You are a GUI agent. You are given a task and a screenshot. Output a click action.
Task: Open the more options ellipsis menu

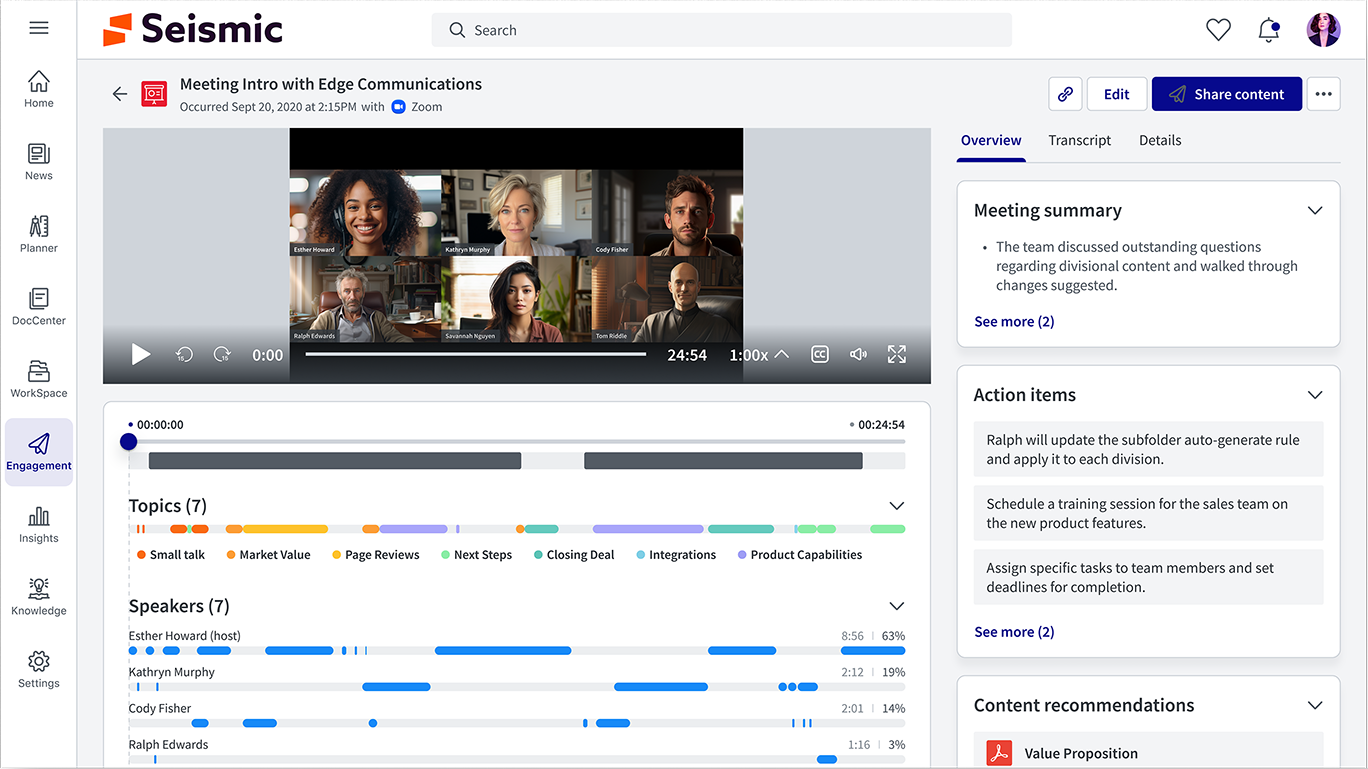click(x=1323, y=94)
